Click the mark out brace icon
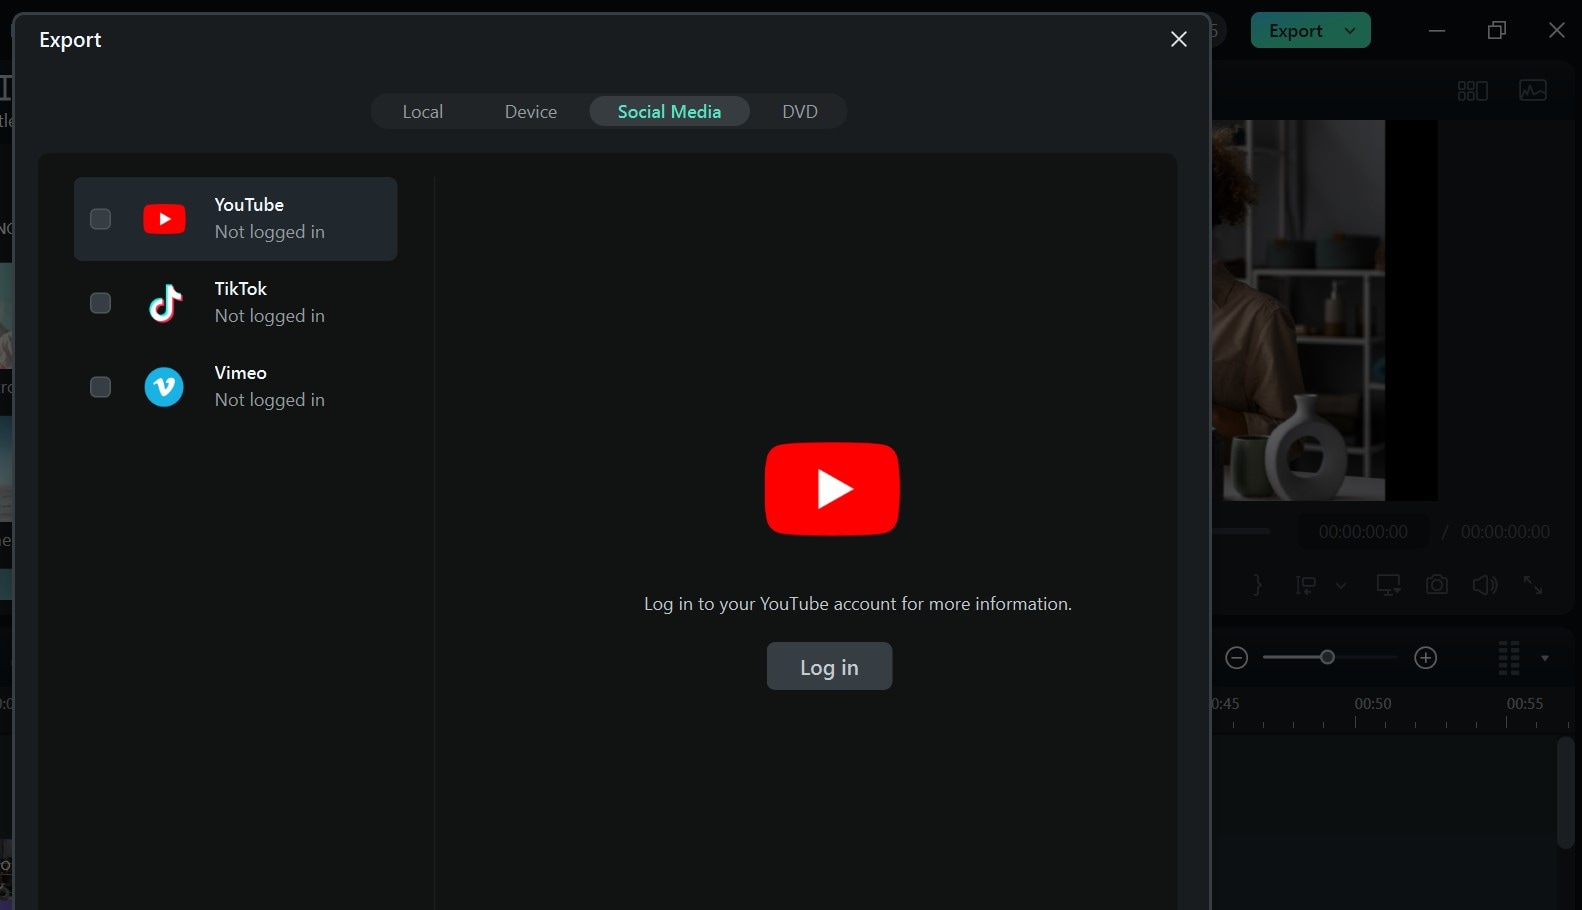Screen dimensions: 1582x910 click(1257, 585)
